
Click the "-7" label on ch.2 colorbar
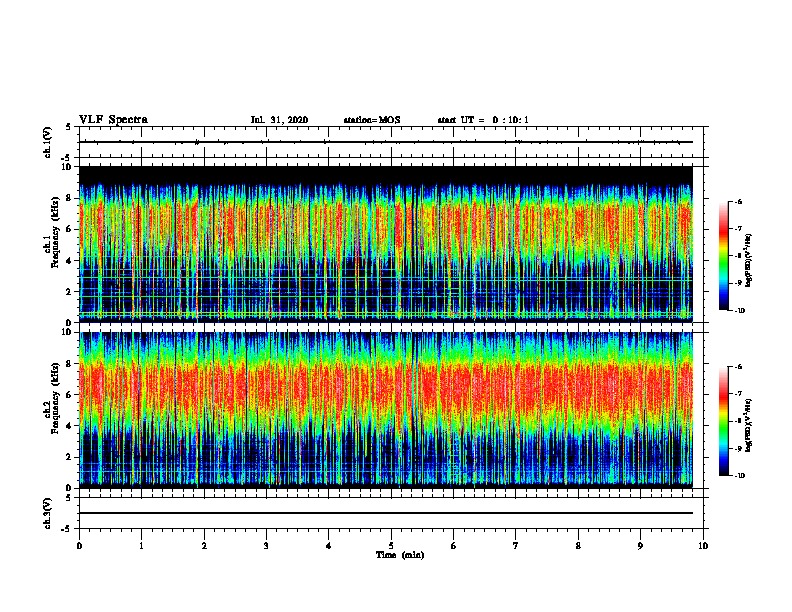click(x=738, y=393)
